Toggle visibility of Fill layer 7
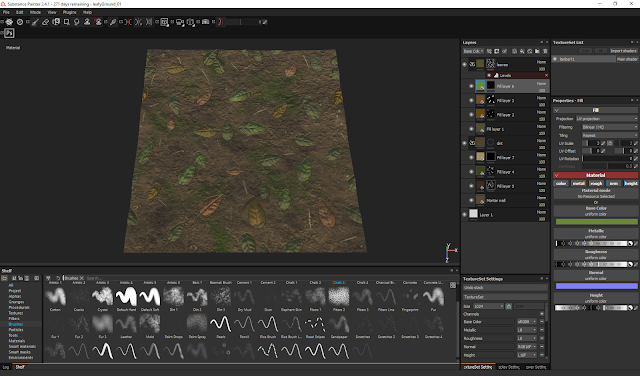Viewport: 640px width, 376px height. tap(471, 157)
